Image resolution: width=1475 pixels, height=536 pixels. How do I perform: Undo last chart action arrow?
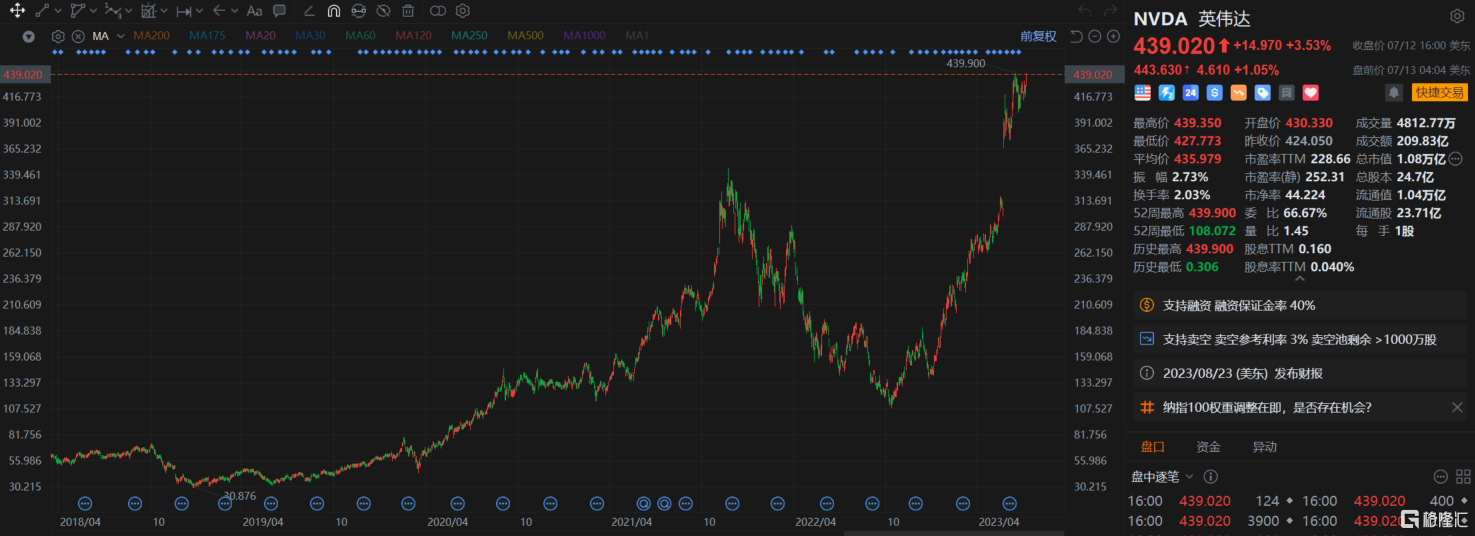point(1085,11)
